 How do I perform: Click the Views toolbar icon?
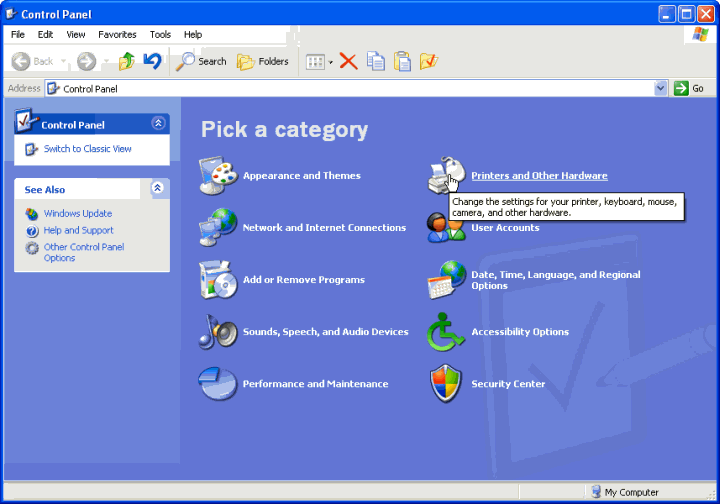pyautogui.click(x=315, y=62)
